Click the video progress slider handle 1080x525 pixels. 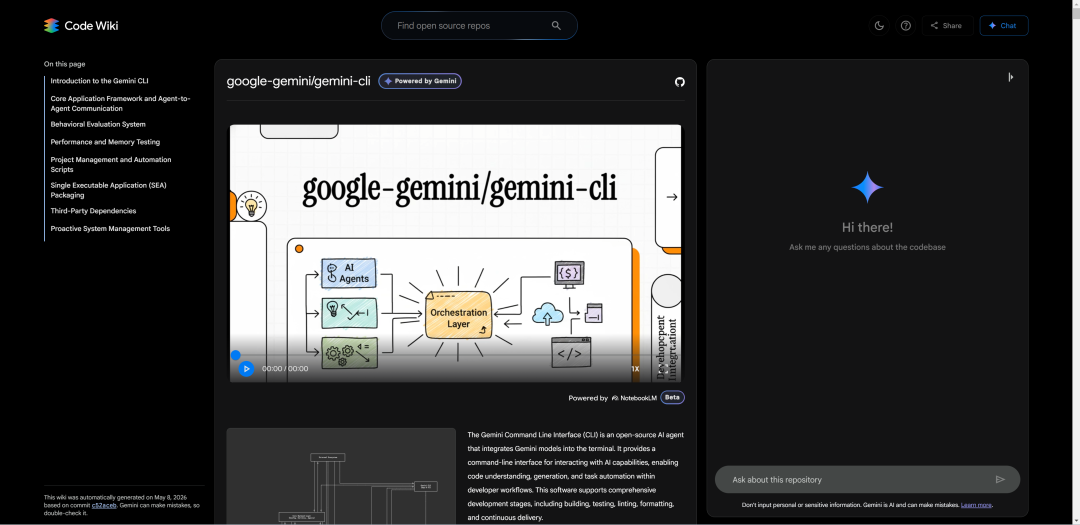point(236,355)
